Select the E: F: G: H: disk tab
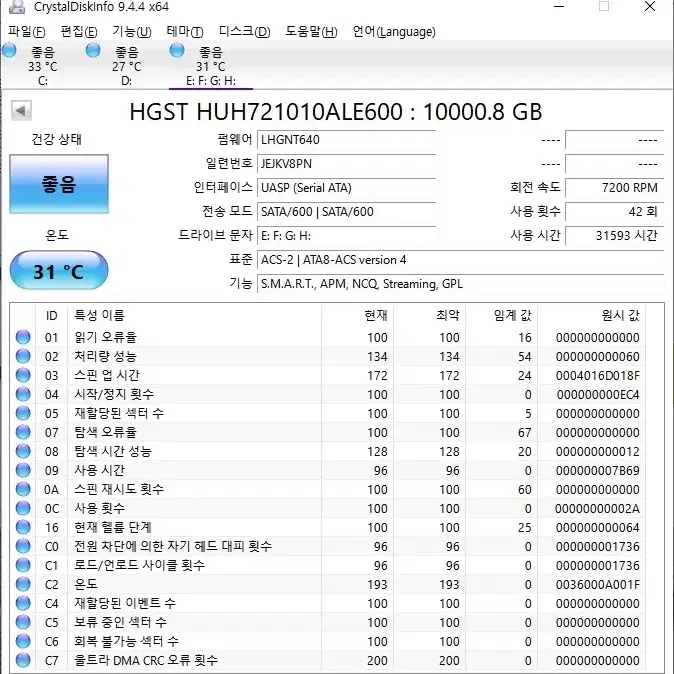Viewport: 674px width, 674px height. pos(211,66)
